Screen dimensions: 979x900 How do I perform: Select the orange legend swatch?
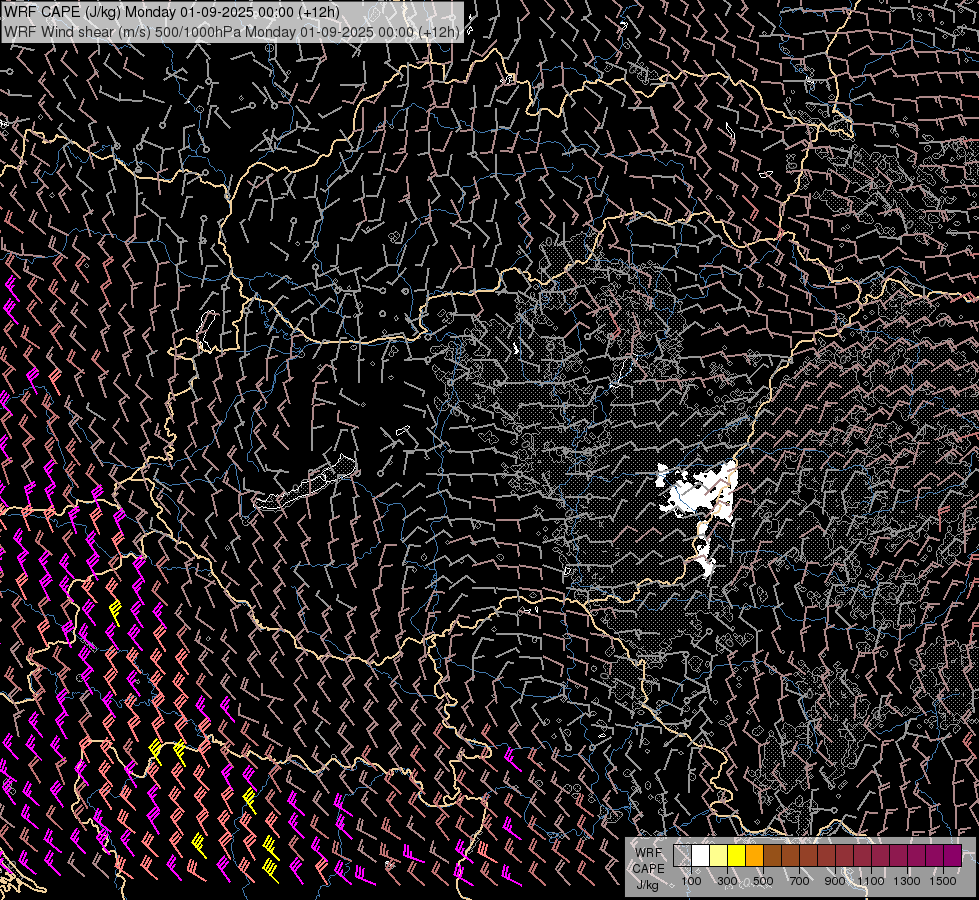754,855
